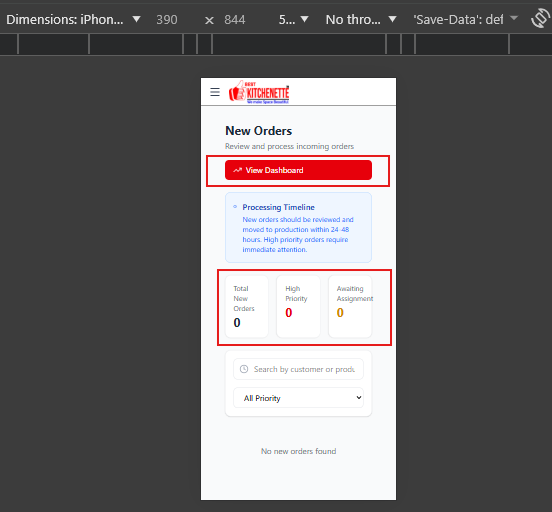Open the No throttling dropdown

click(x=361, y=20)
